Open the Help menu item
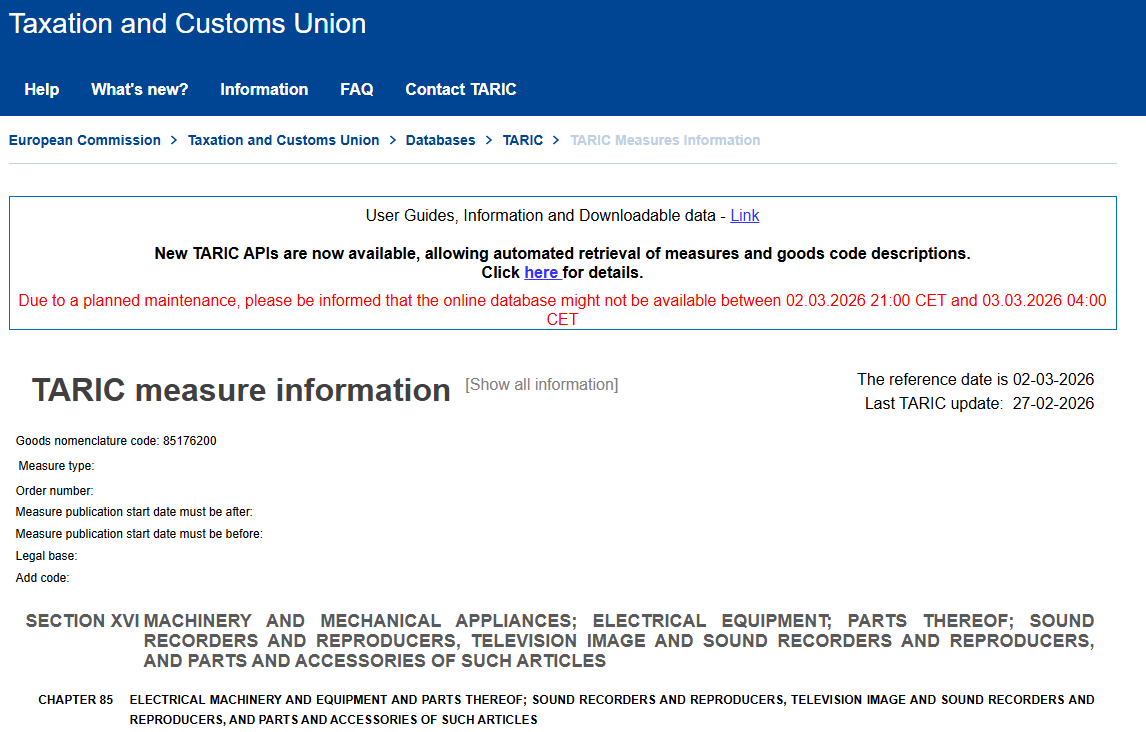Viewport: 1146px width, 732px height. (x=42, y=89)
